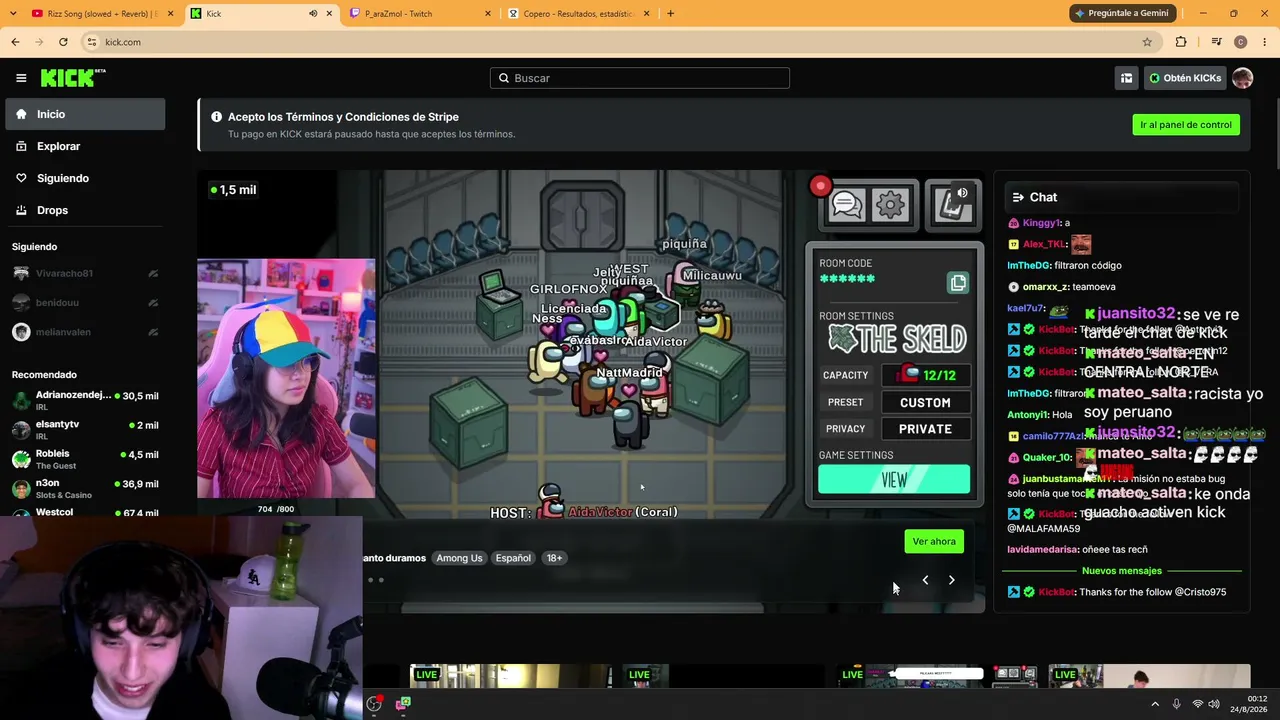This screenshot has height=720, width=1280.
Task: Open the n3on recommended channel
Action: [85, 488]
